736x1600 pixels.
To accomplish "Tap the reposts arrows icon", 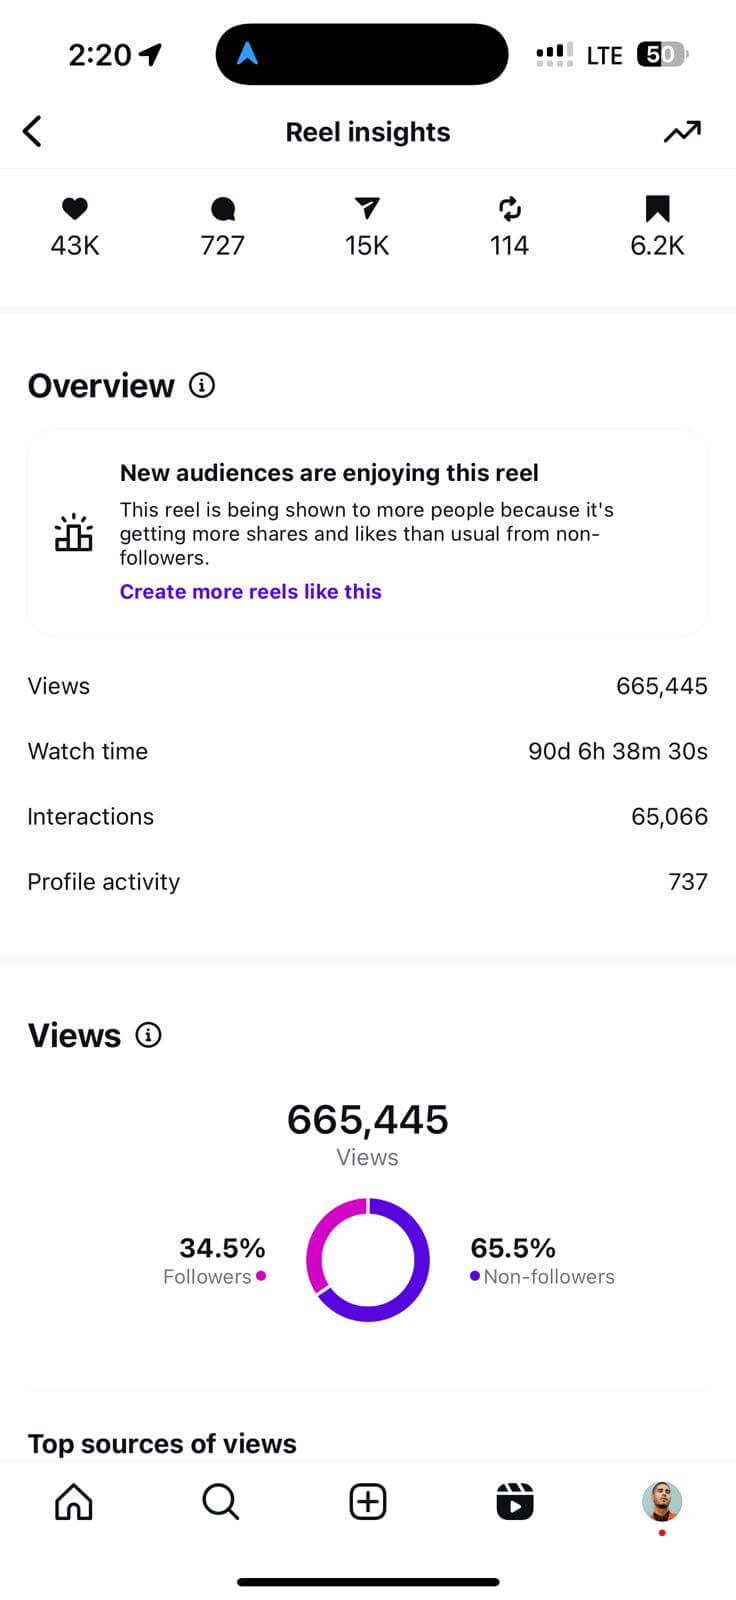I will pos(509,208).
